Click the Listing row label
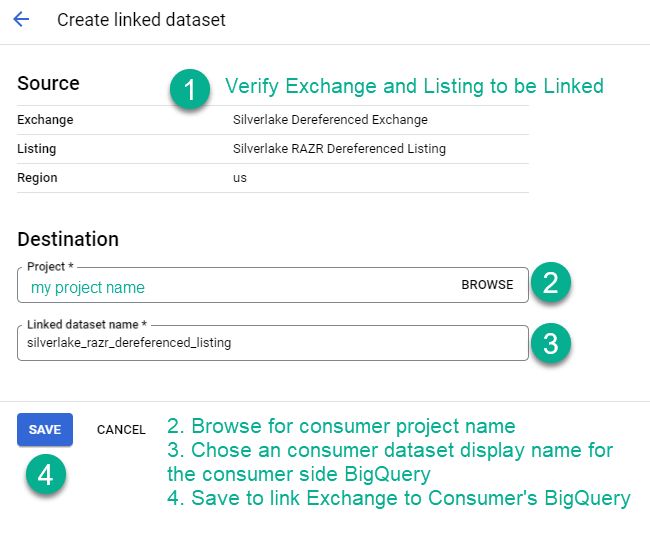This screenshot has width=650, height=542. click(x=37, y=149)
